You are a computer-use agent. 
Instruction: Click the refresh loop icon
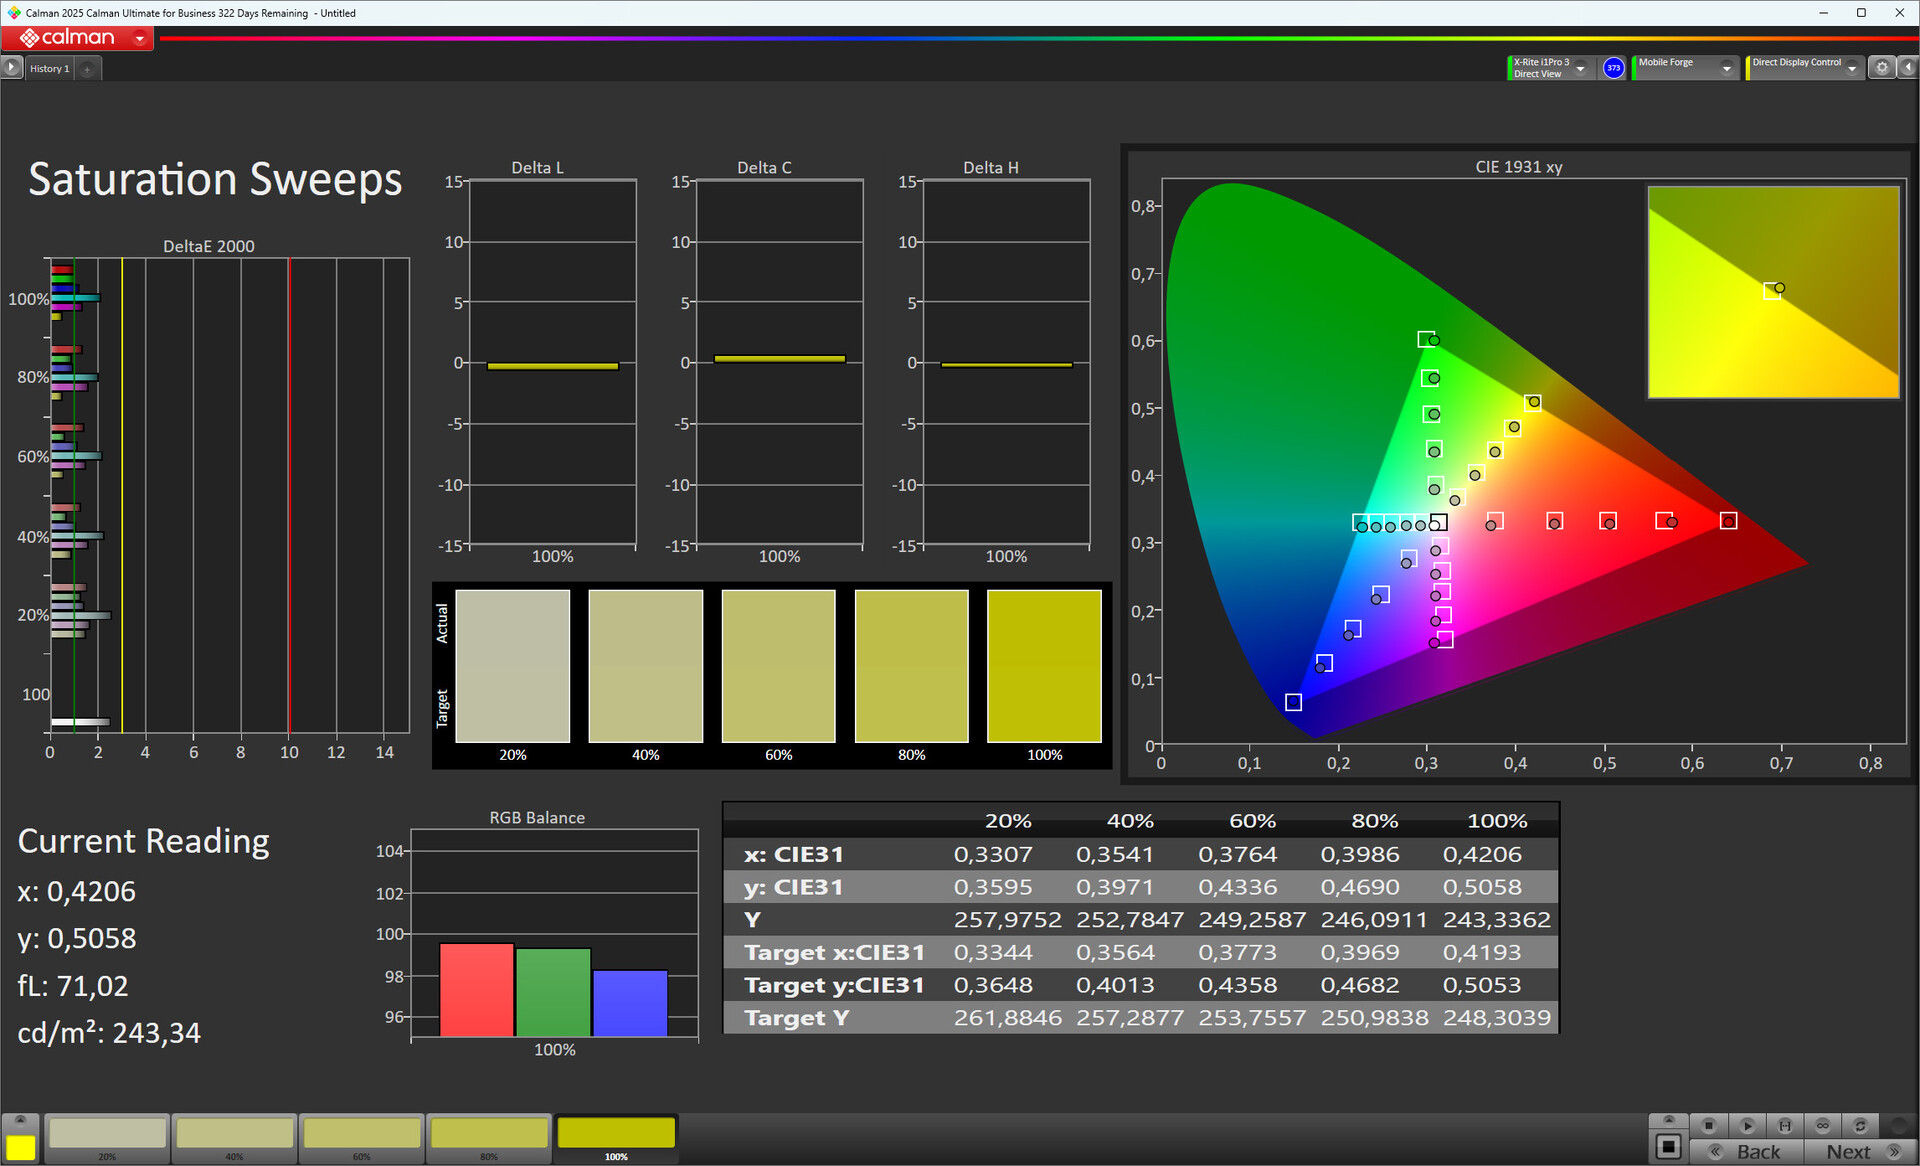coord(1860,1125)
